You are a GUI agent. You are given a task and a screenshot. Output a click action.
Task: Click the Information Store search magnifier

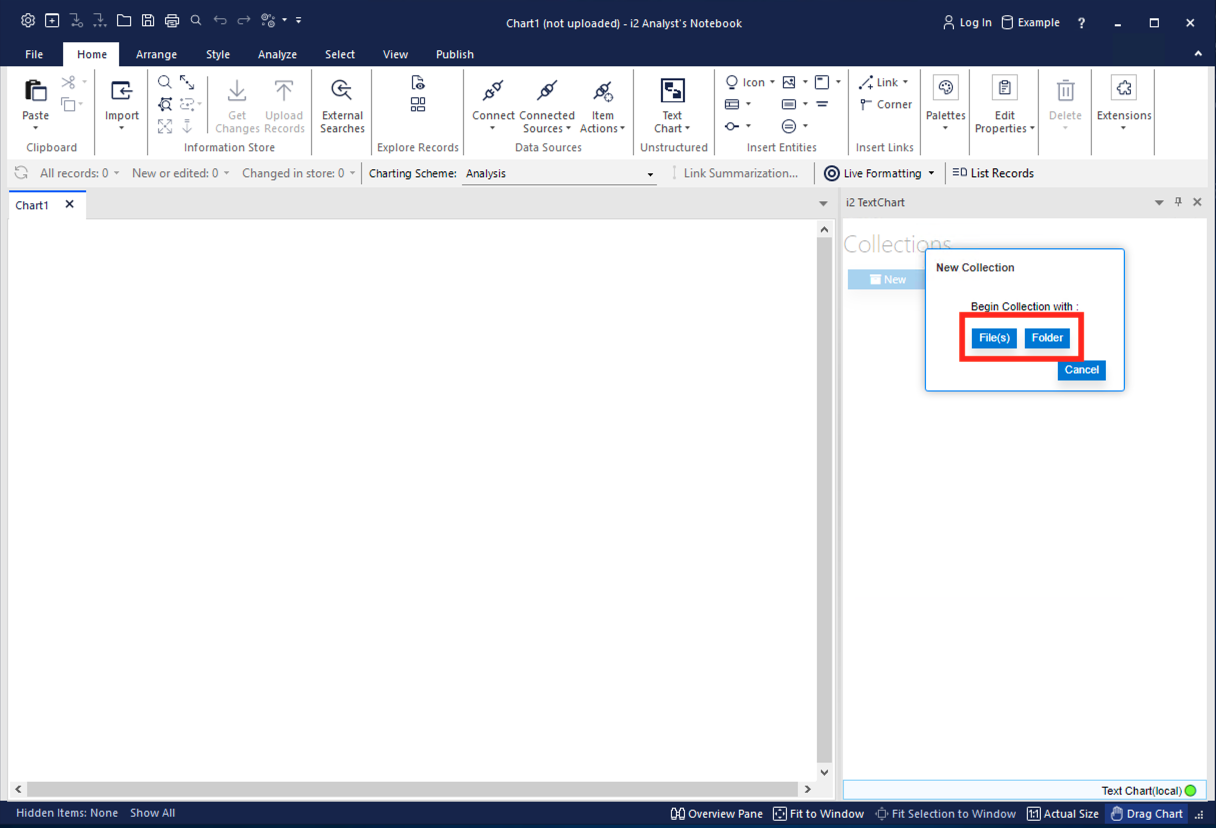[x=165, y=82]
